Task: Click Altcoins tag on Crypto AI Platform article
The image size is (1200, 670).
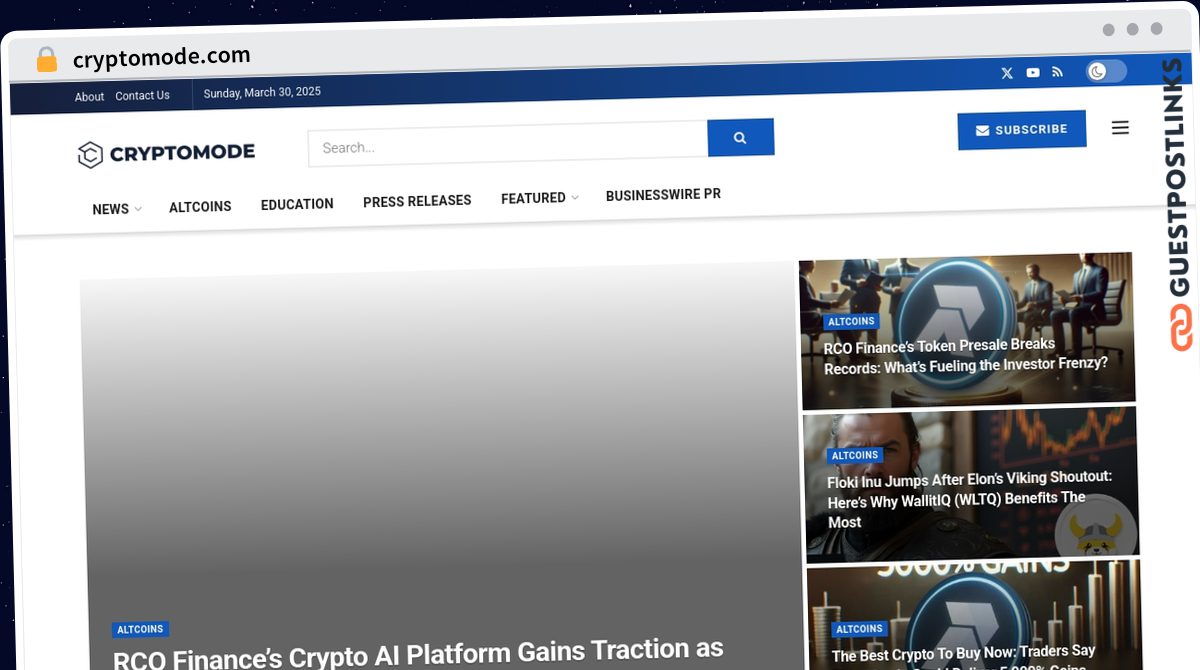Action: pyautogui.click(x=140, y=630)
